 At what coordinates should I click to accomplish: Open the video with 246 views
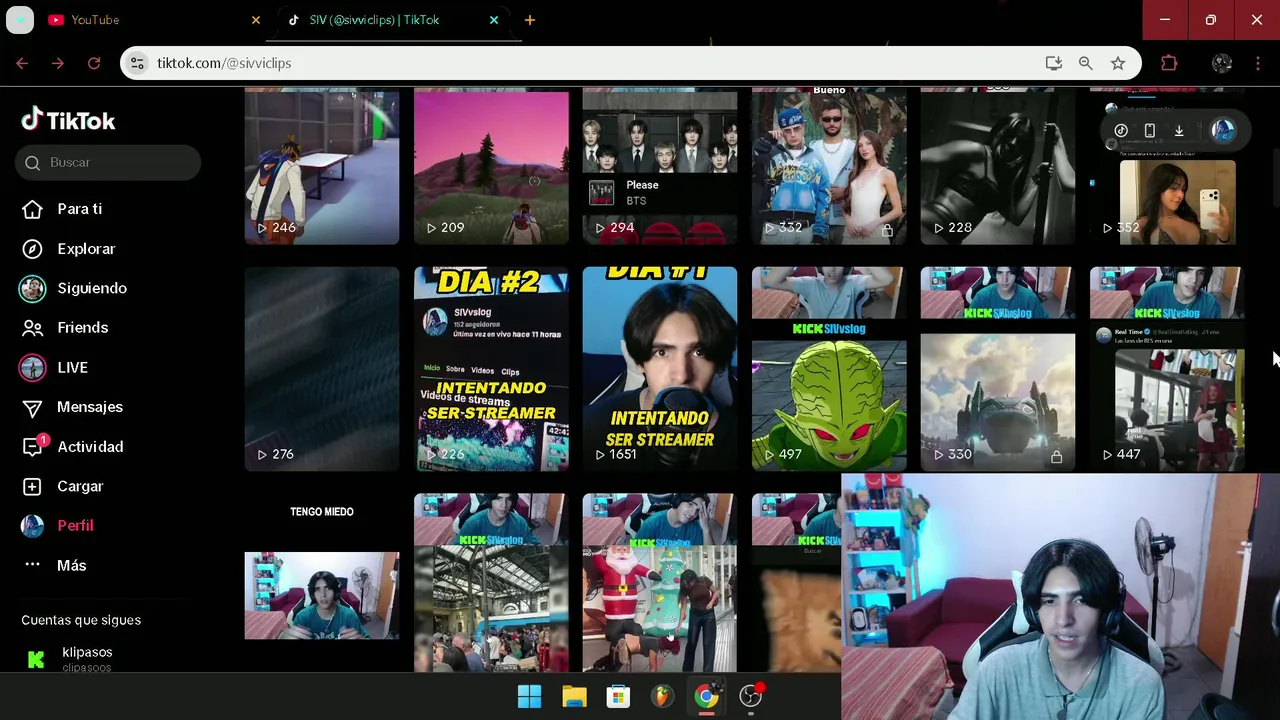[x=322, y=167]
